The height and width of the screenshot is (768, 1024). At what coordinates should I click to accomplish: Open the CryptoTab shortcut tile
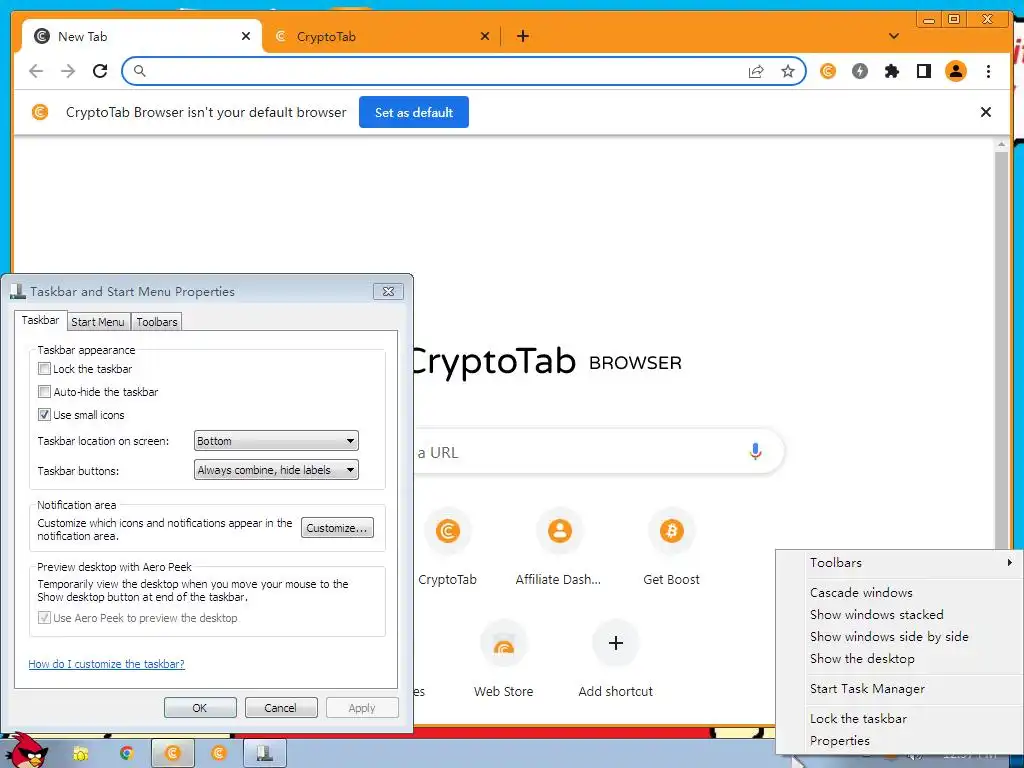click(x=447, y=547)
